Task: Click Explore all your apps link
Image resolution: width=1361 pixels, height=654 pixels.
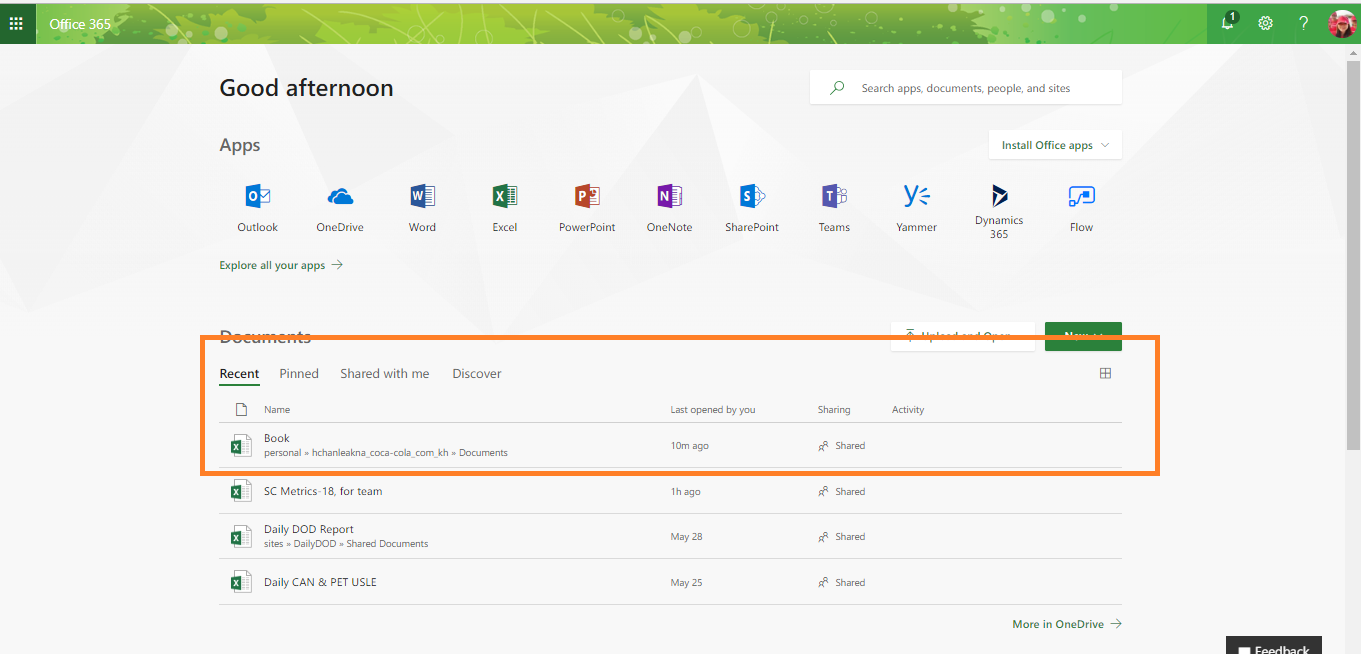Action: click(281, 265)
